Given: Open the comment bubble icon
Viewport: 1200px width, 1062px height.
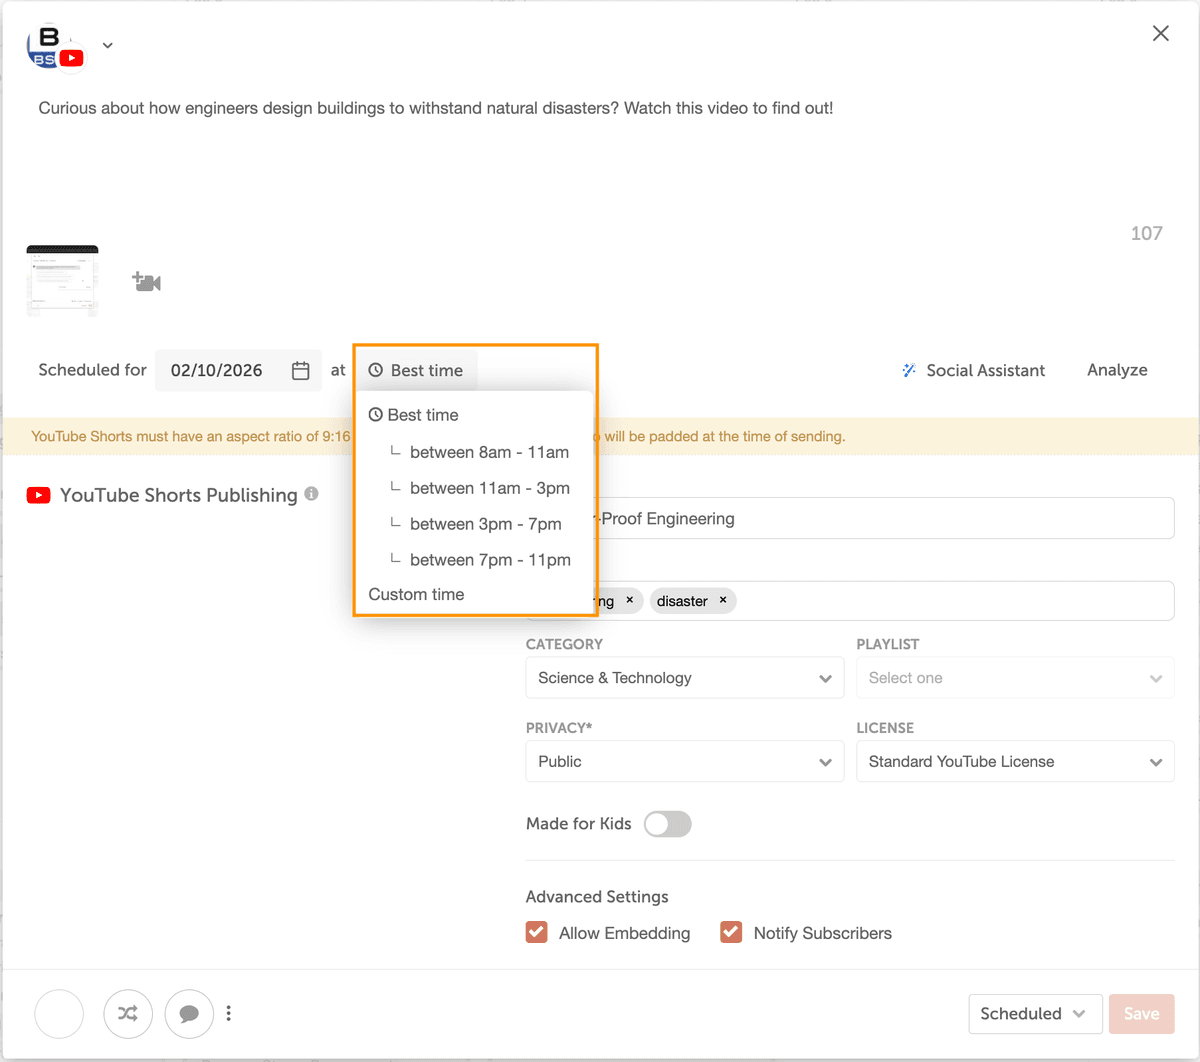Looking at the screenshot, I should [x=189, y=1013].
